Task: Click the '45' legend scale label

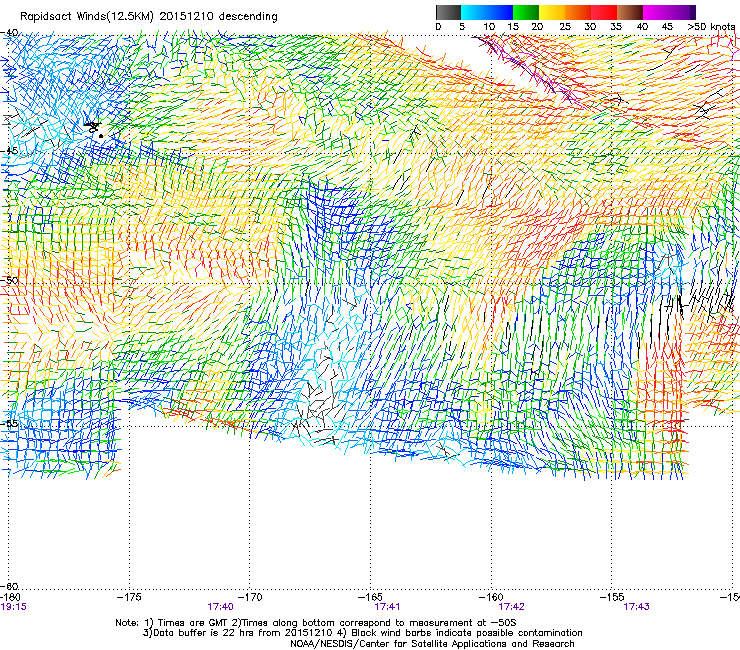Action: [x=667, y=27]
